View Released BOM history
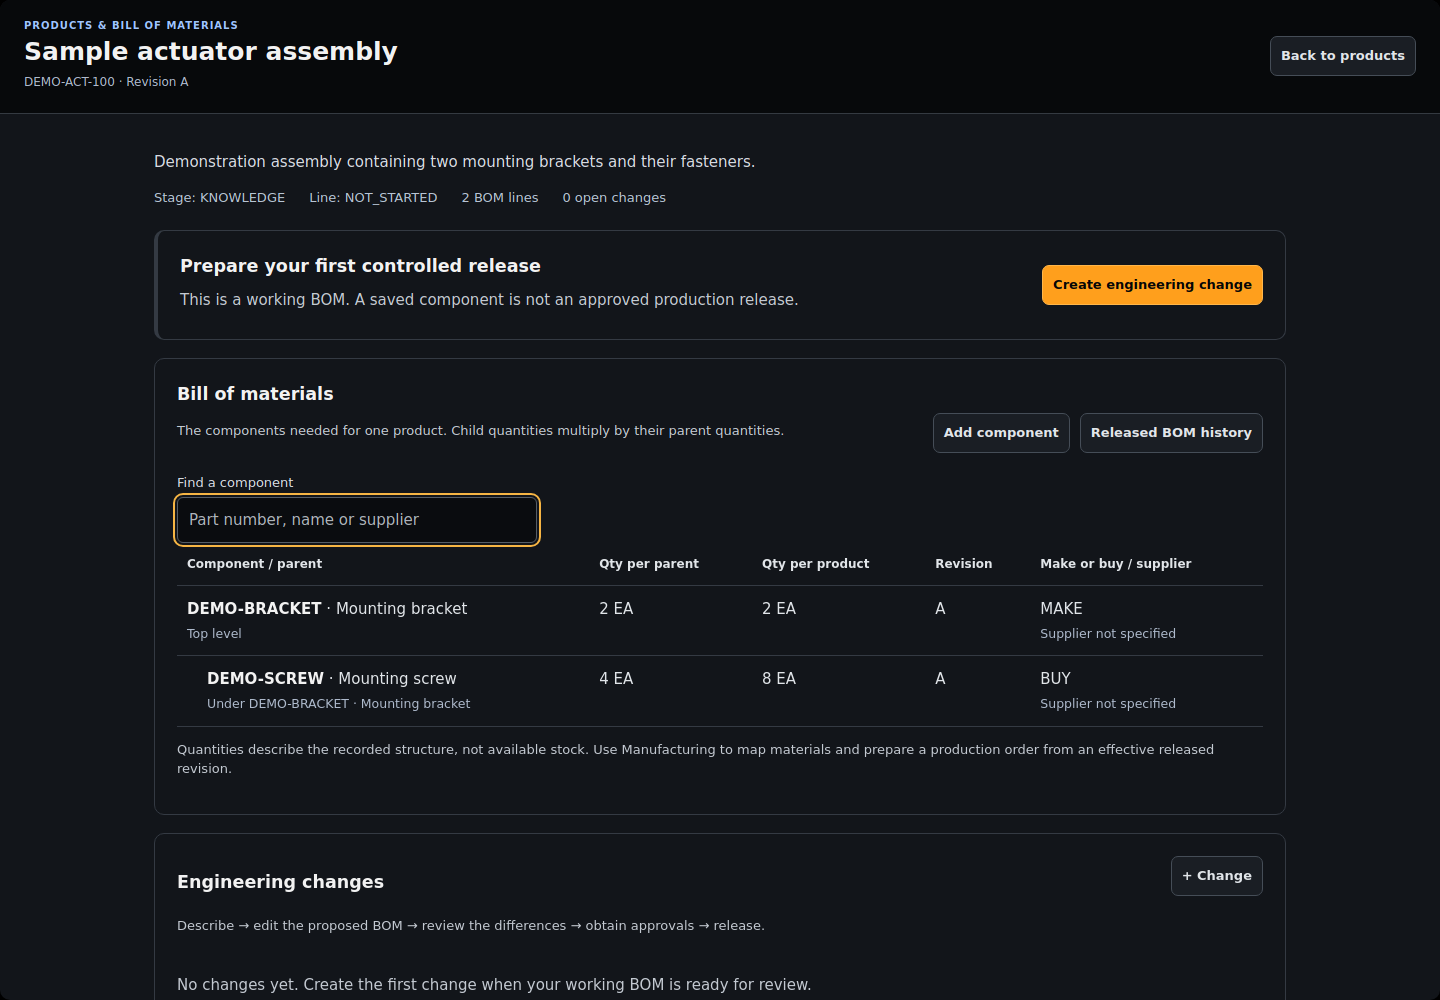Screen dimensions: 1440x1000 click(x=1171, y=433)
